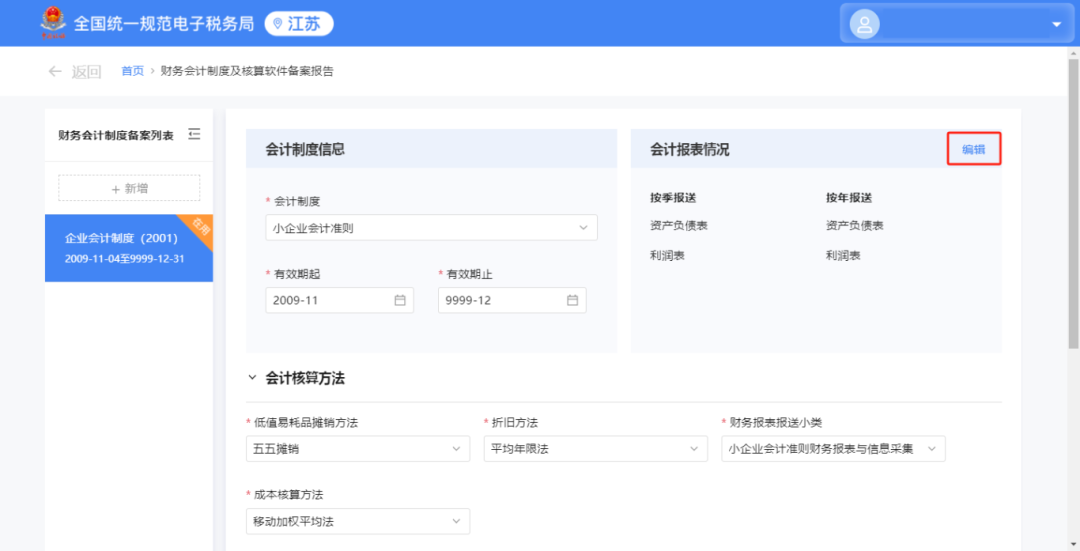Image resolution: width=1080 pixels, height=551 pixels.
Task: Click the 在用 corner badge
Action: pos(200,227)
